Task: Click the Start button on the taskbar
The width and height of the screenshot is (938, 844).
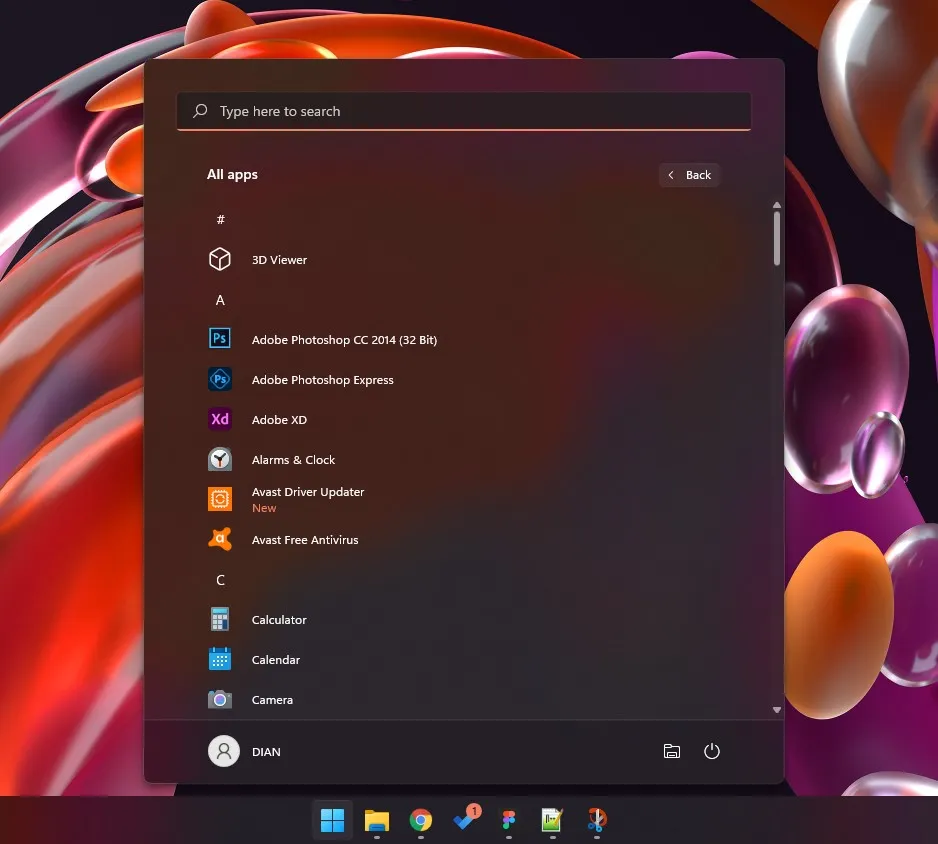Action: coord(332,821)
